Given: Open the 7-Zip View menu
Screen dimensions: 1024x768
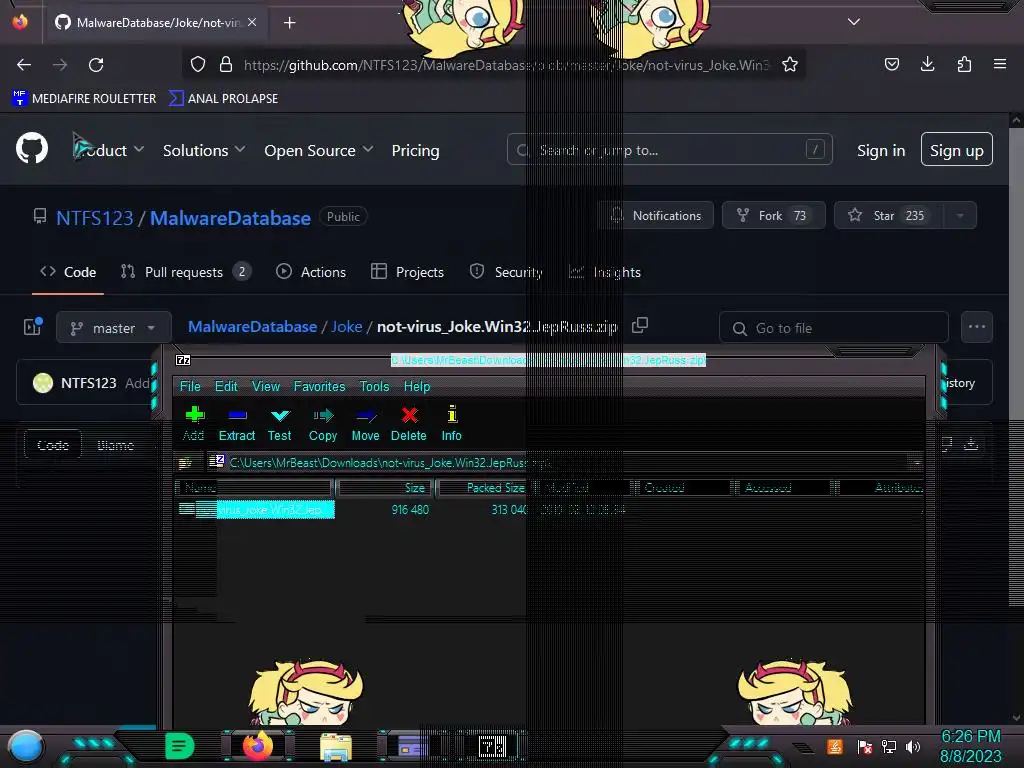Looking at the screenshot, I should pos(266,386).
